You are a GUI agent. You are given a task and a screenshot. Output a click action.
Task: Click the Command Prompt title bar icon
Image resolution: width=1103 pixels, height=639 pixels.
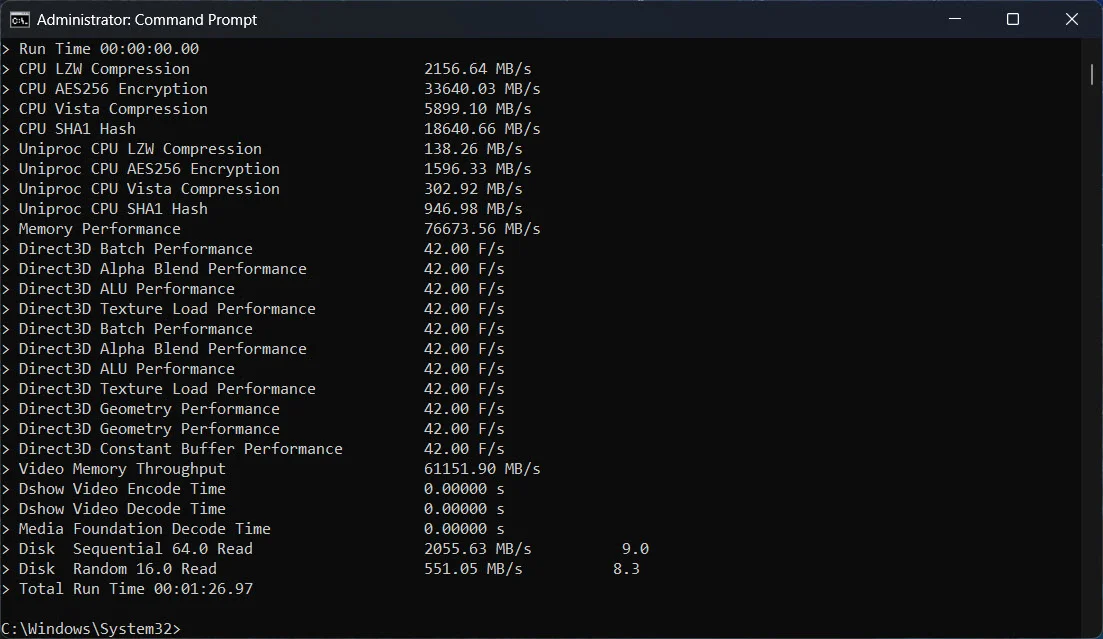[20, 20]
